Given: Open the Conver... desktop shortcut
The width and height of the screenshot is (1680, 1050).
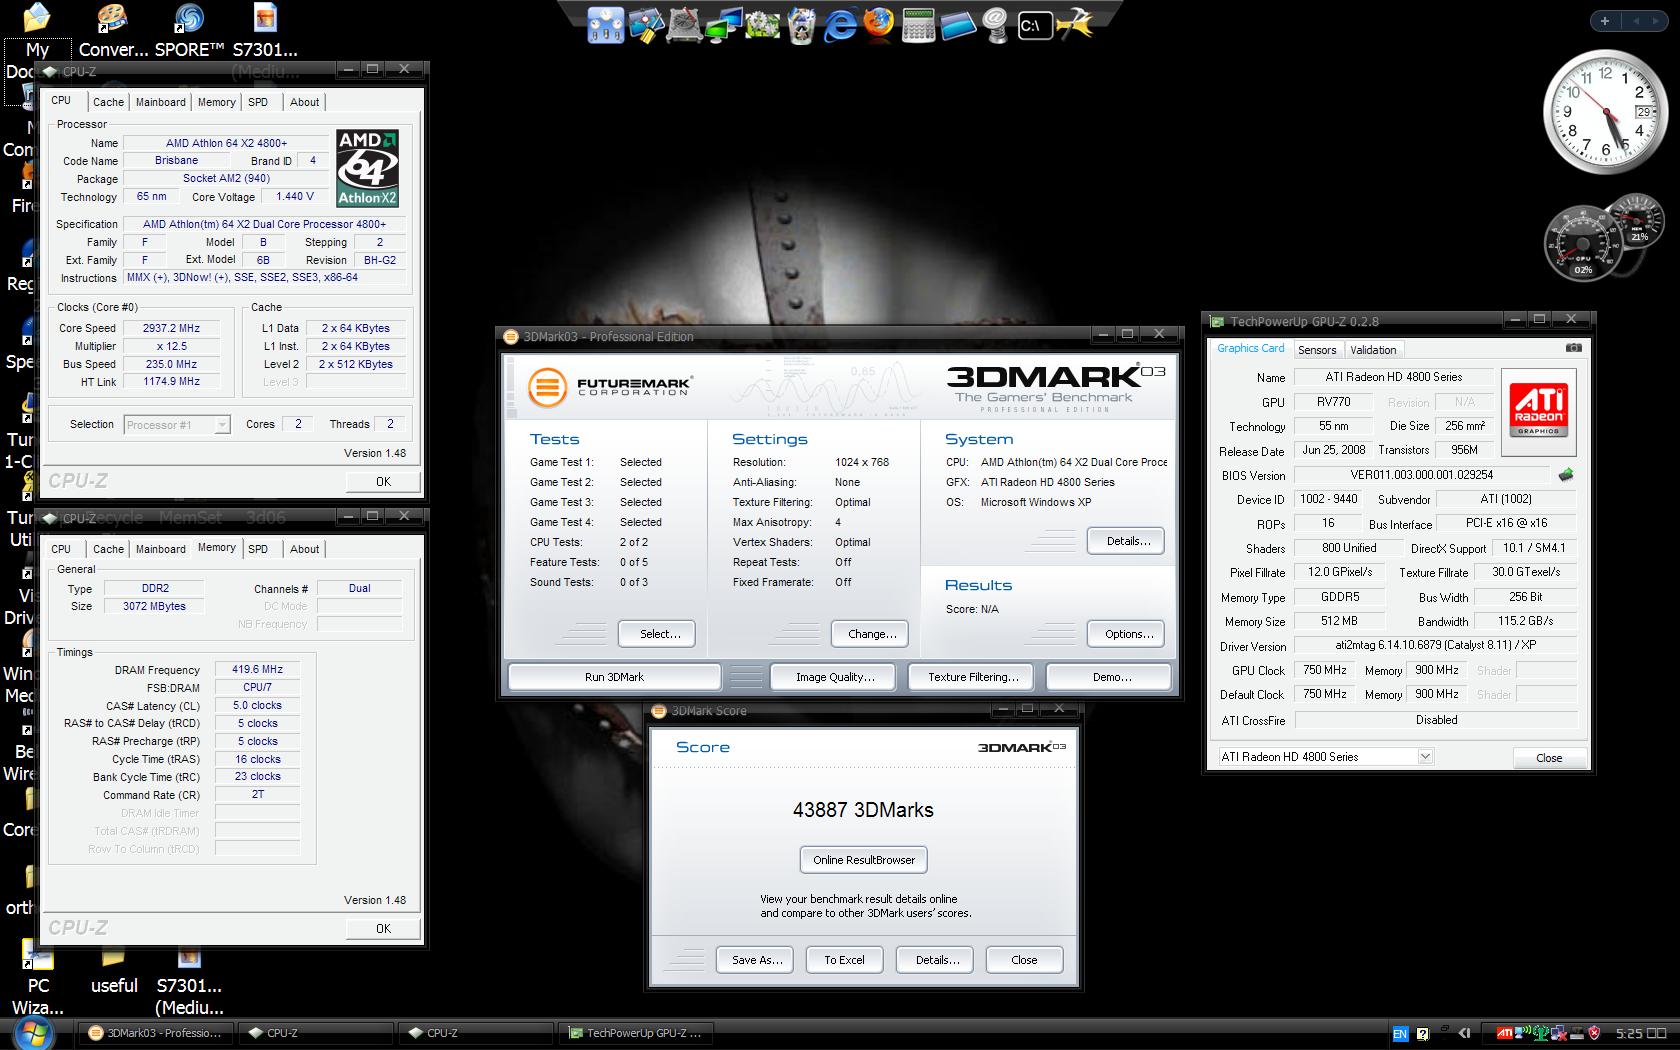Looking at the screenshot, I should [113, 30].
